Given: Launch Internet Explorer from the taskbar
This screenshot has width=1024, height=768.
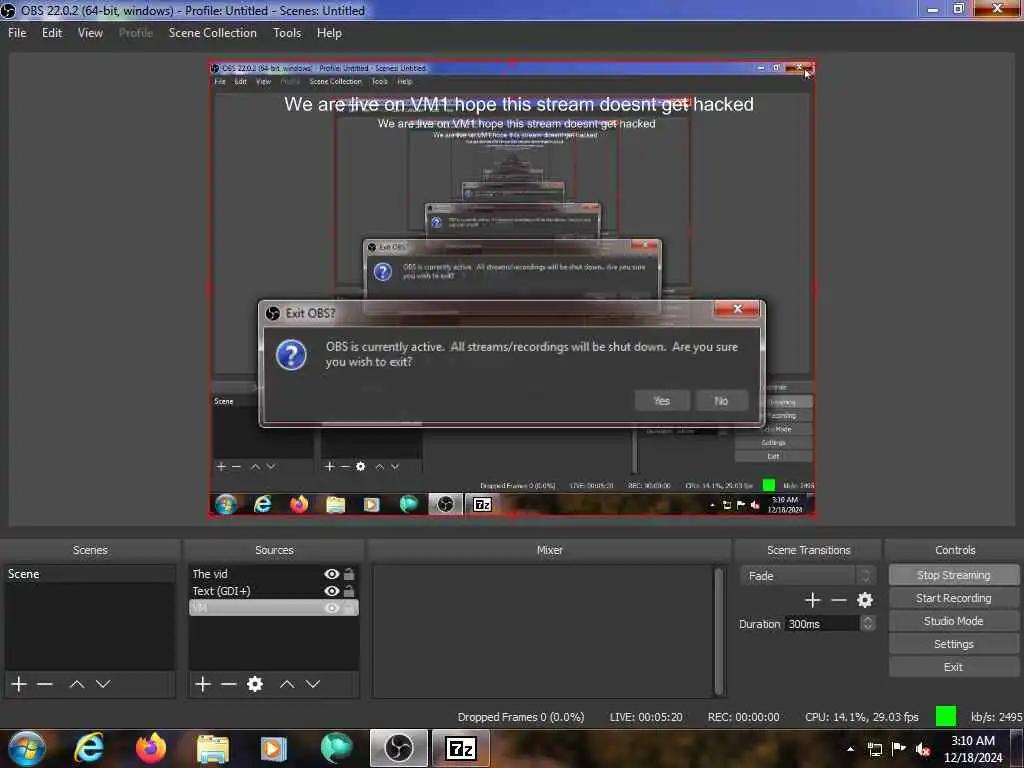Looking at the screenshot, I should click(89, 748).
